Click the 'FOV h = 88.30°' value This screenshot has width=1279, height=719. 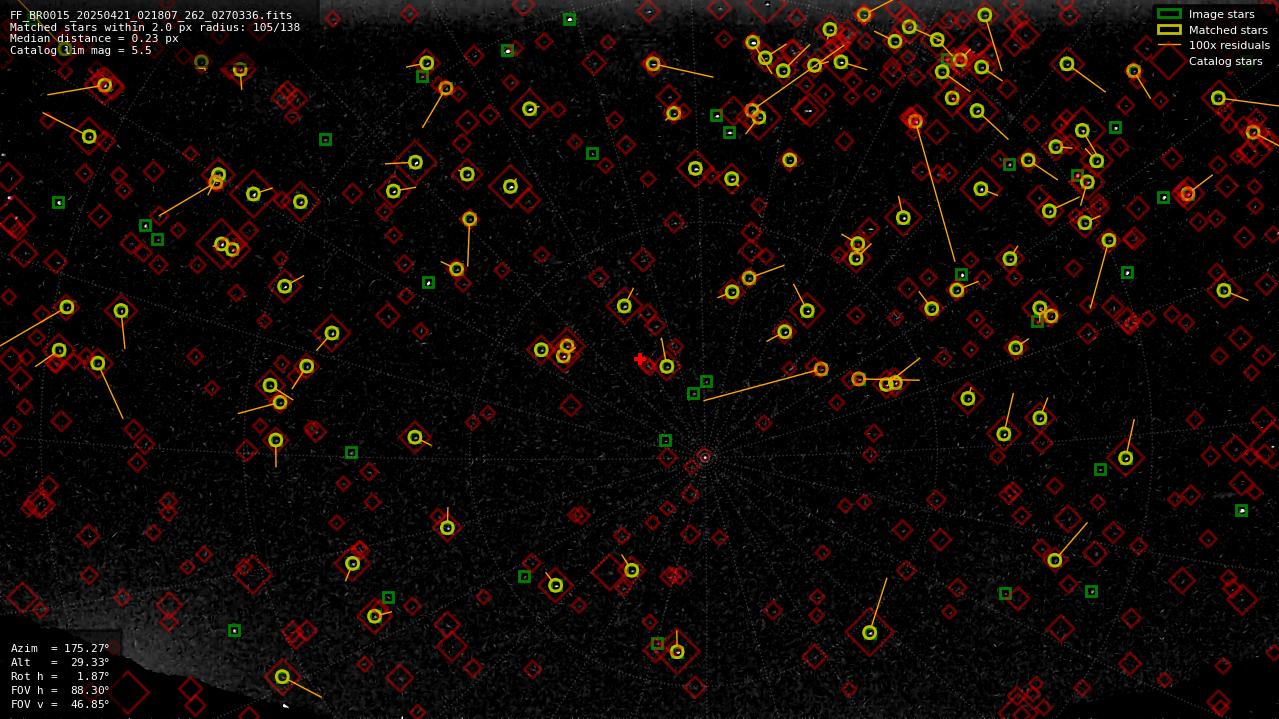click(x=60, y=691)
